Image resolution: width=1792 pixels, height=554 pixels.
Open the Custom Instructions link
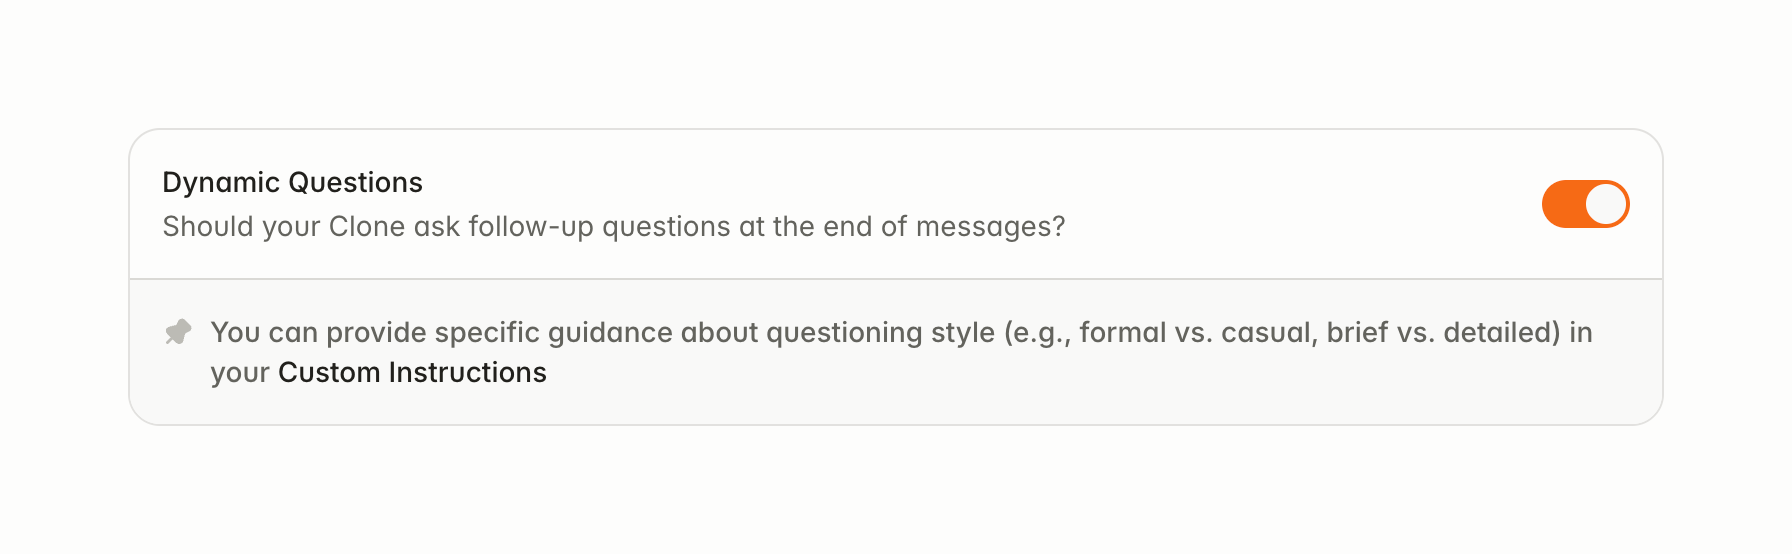click(412, 372)
